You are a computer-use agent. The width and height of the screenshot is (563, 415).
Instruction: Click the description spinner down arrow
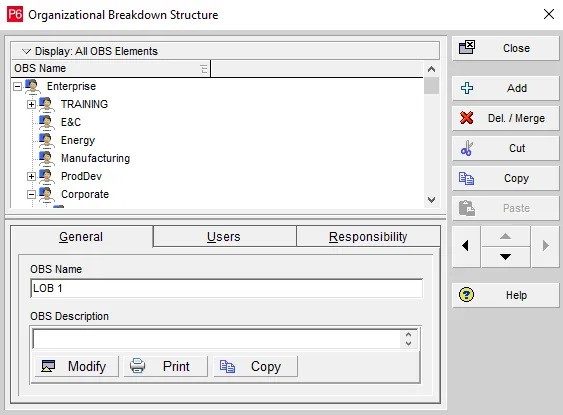[x=409, y=344]
